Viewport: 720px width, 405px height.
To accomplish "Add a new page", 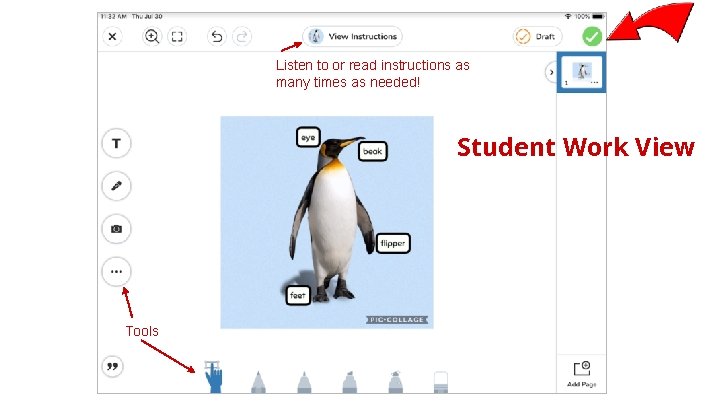I will (582, 374).
